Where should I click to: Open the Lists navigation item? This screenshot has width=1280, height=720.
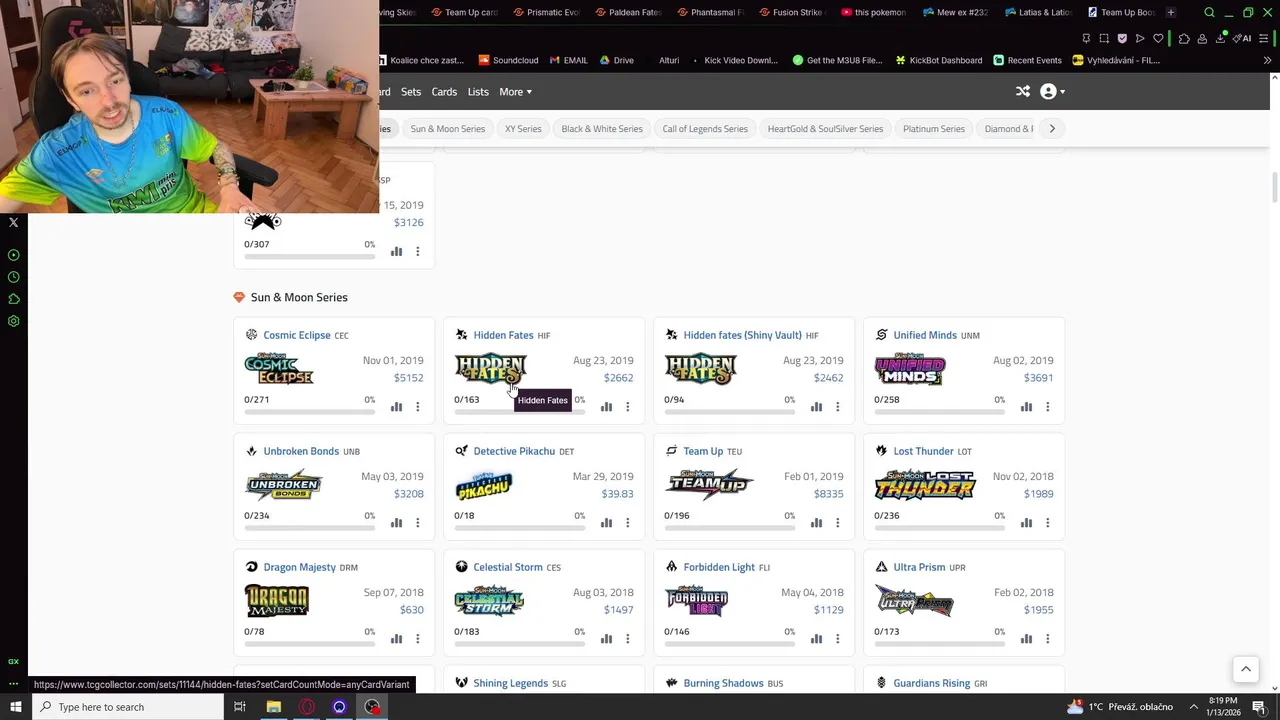(x=478, y=92)
